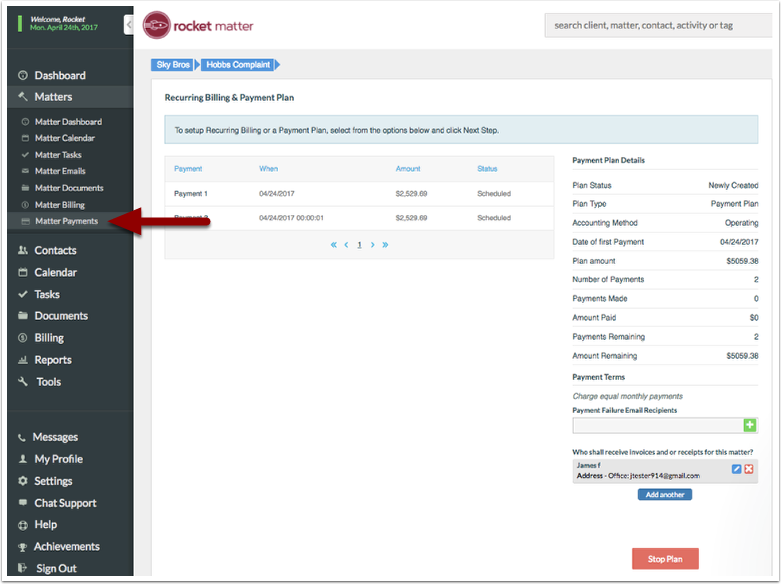781x584 pixels.
Task: Click the Rocket Matter rocket logo
Action: 156,25
